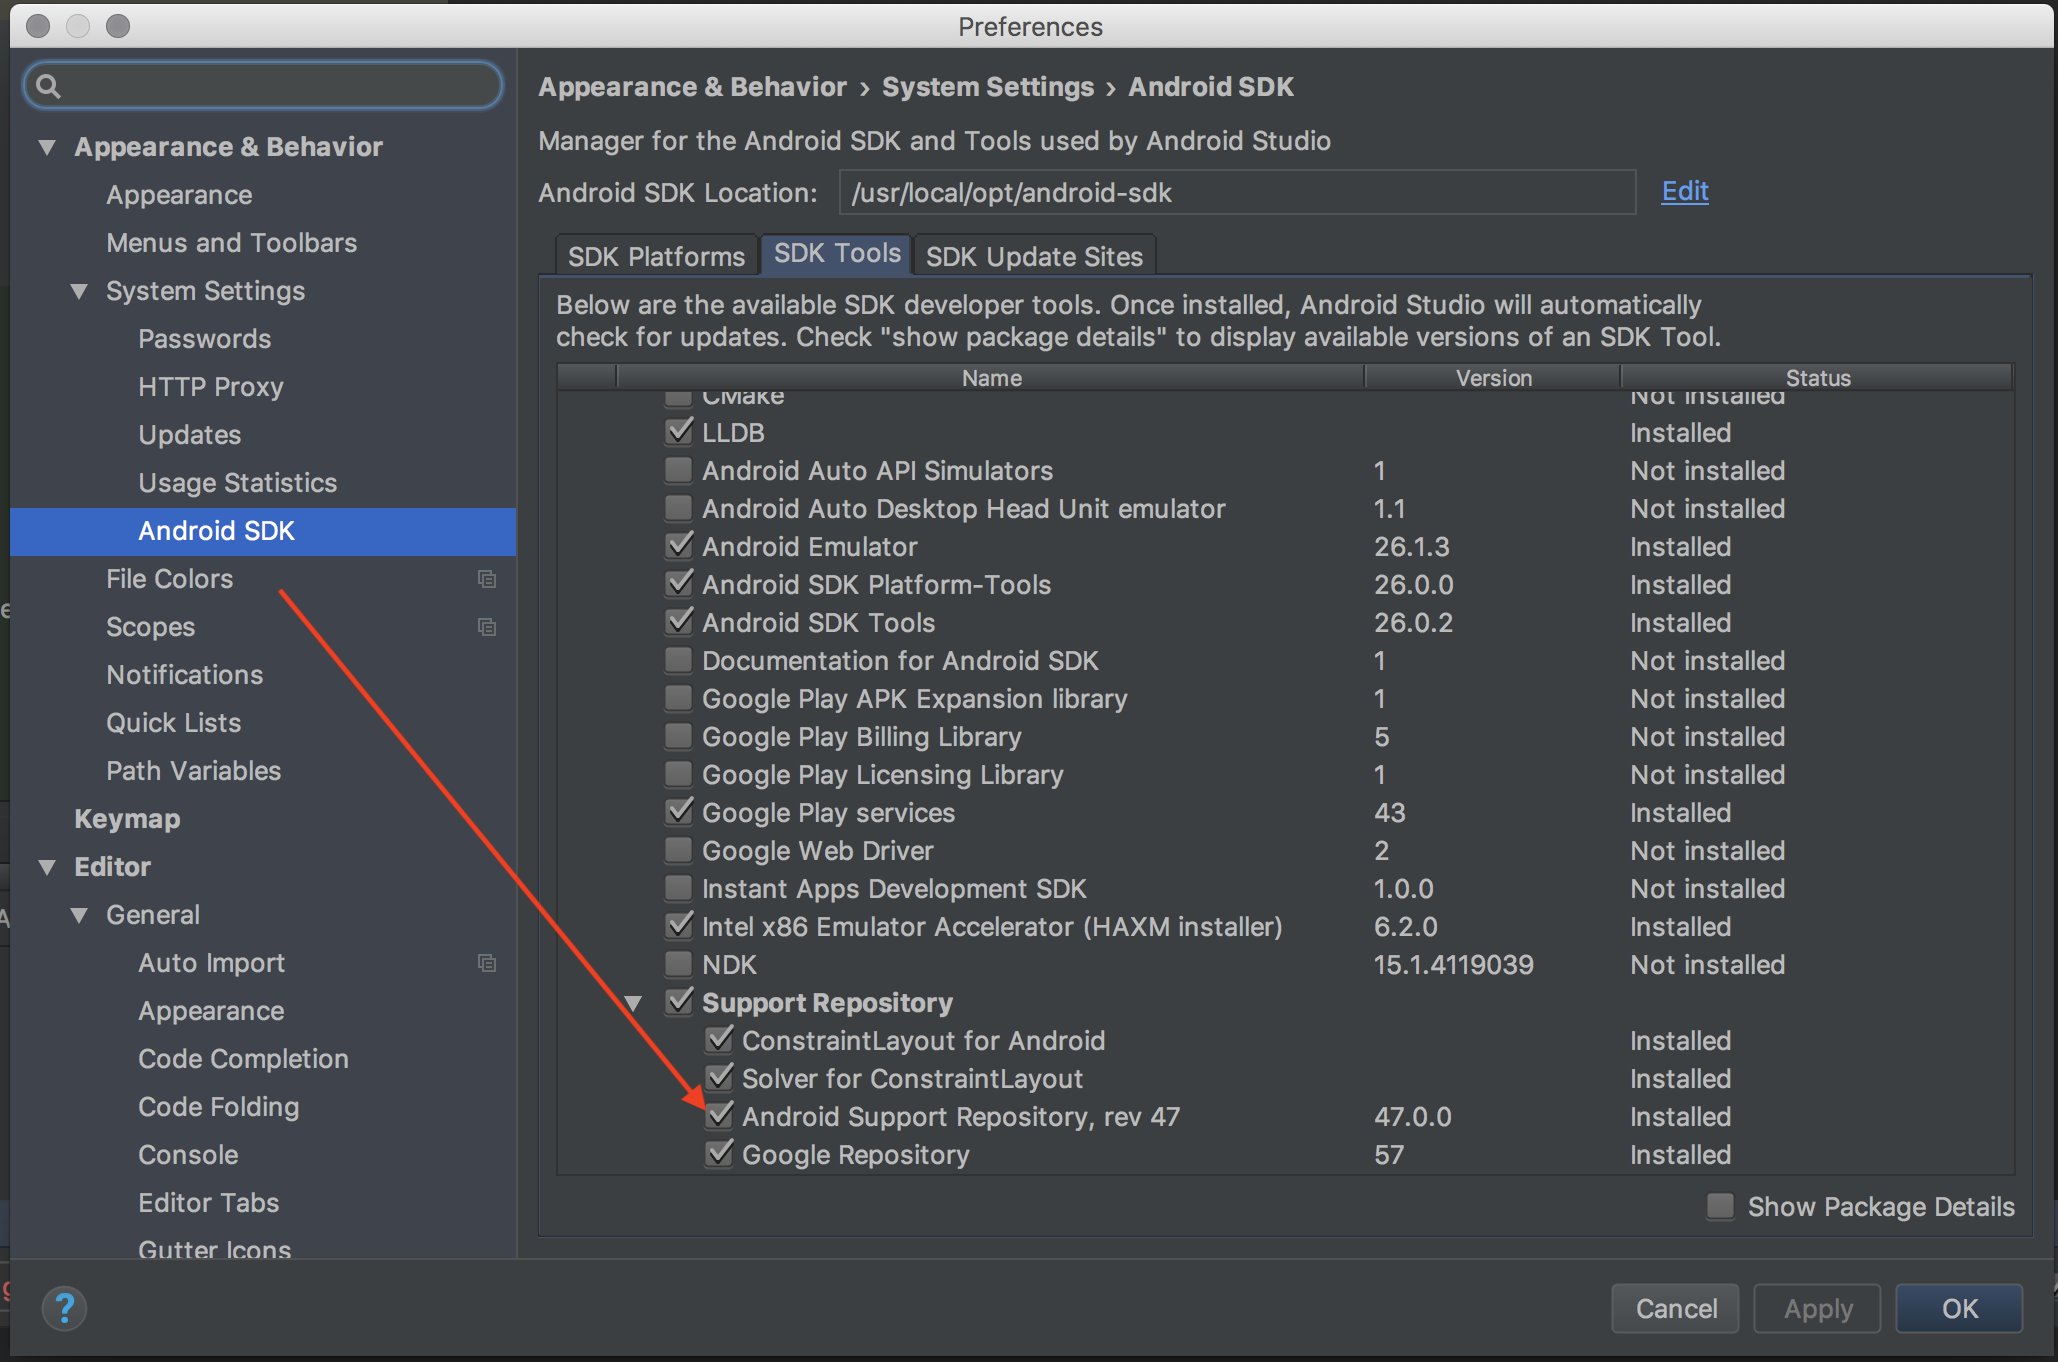Image resolution: width=2058 pixels, height=1362 pixels.
Task: Click the File Colors project-level icon
Action: point(487,579)
